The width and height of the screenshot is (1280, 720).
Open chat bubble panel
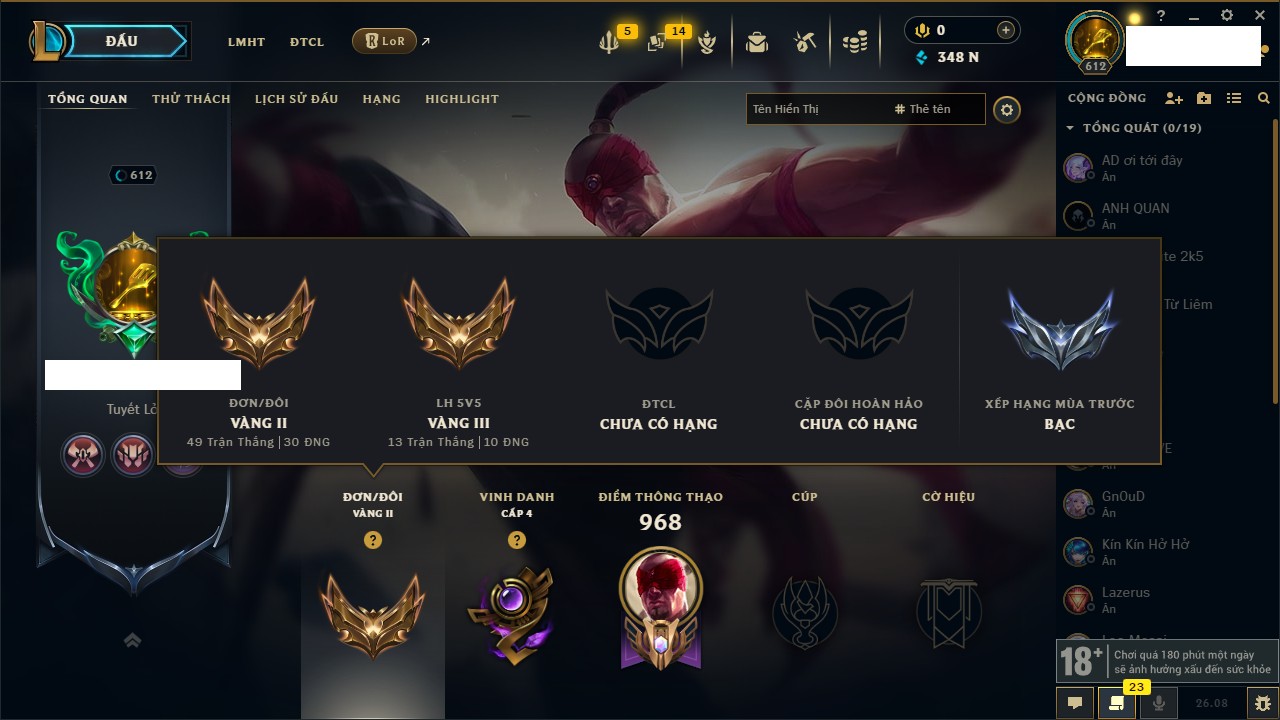point(1075,702)
